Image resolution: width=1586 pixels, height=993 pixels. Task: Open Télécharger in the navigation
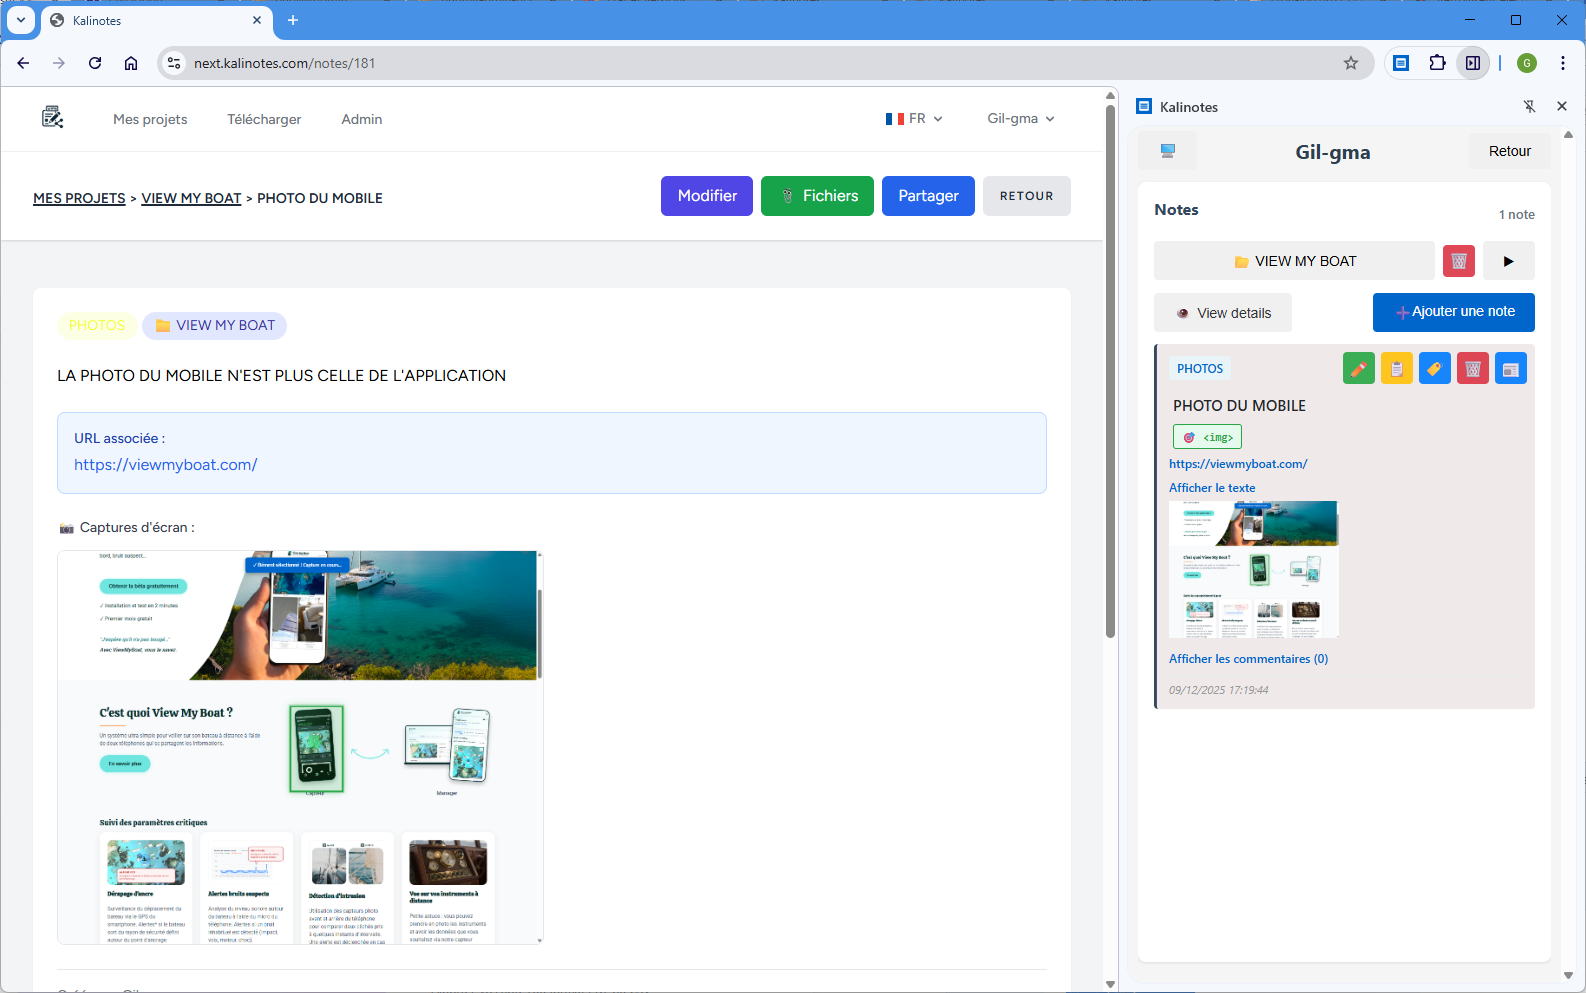pos(264,119)
